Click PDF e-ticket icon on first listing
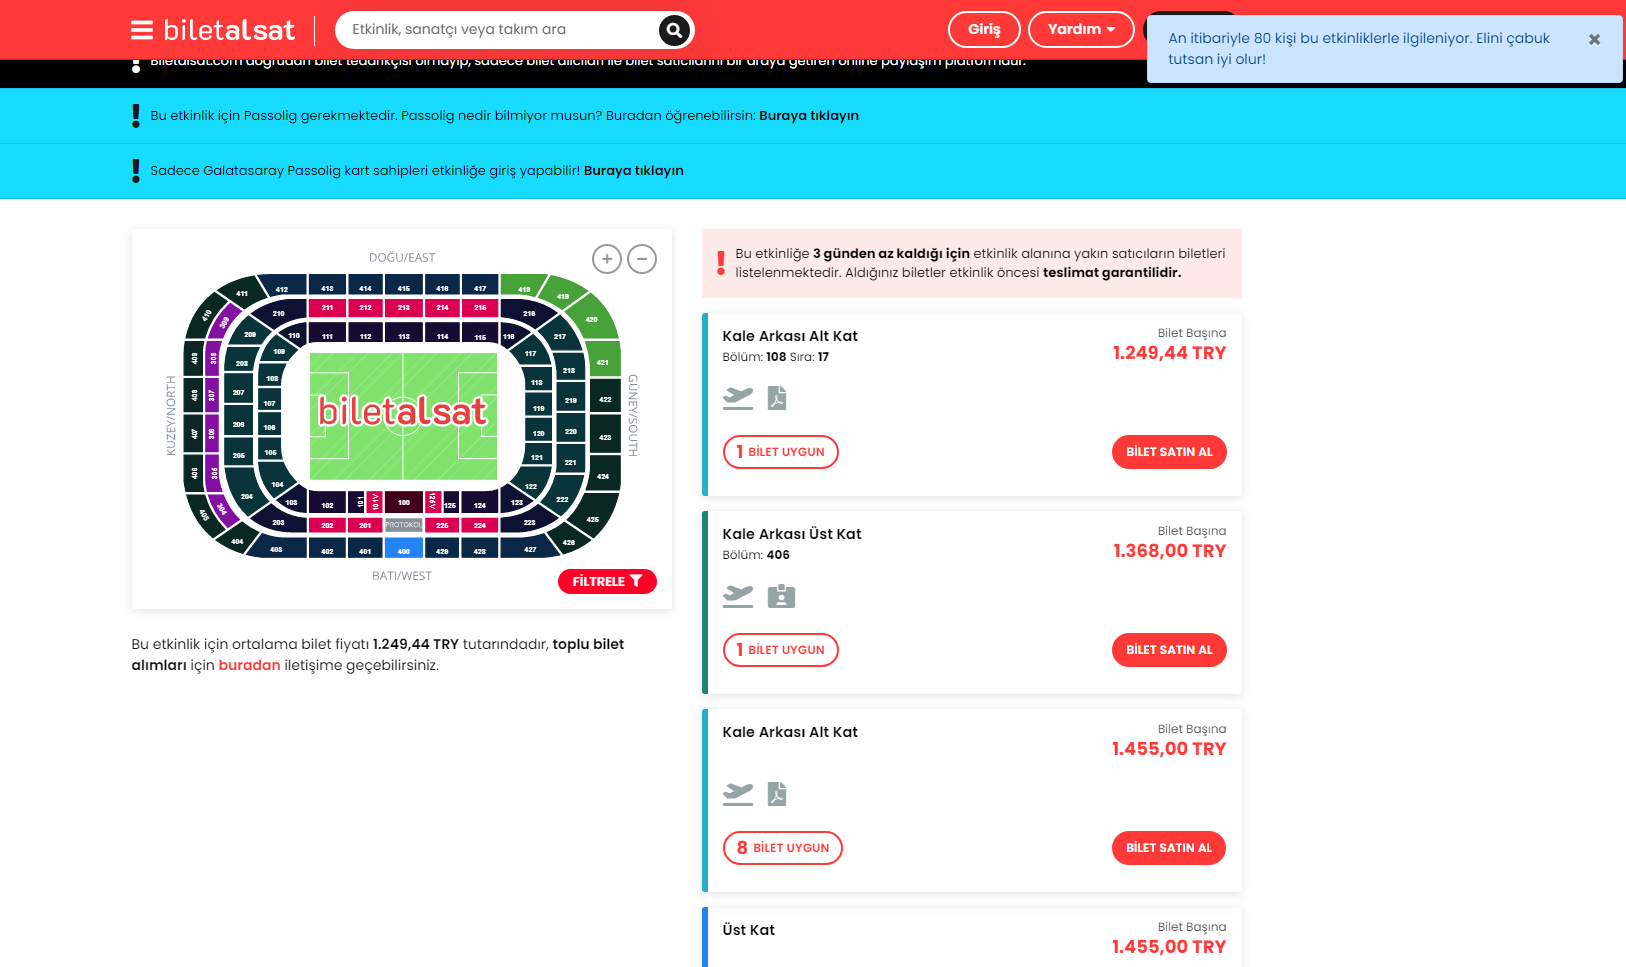Viewport: 1626px width, 967px height. 777,398
